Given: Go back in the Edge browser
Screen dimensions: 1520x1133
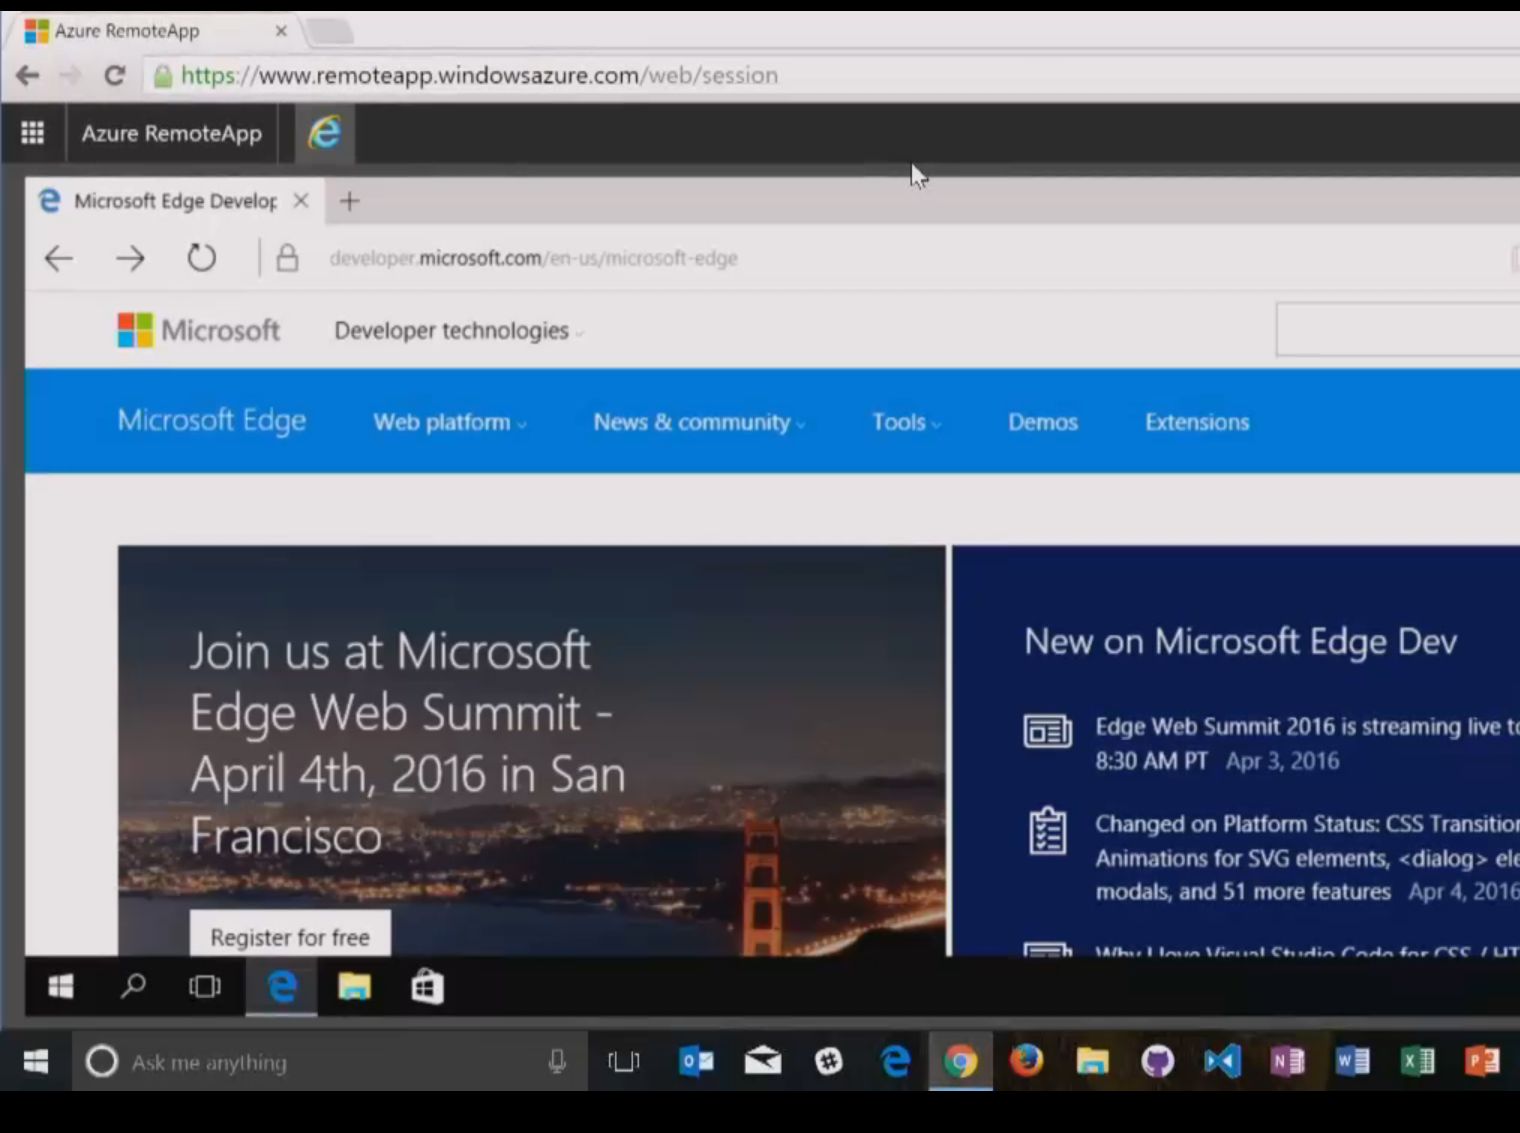Looking at the screenshot, I should click(x=59, y=258).
